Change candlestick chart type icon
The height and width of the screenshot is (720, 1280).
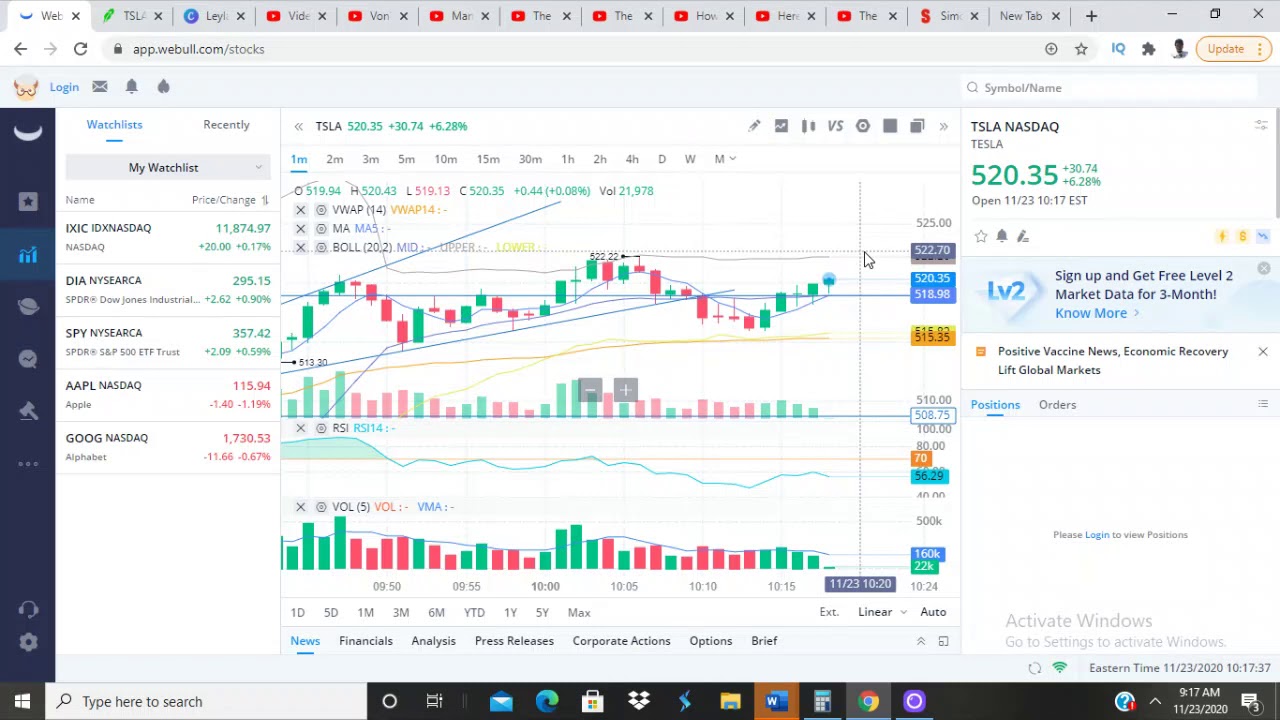point(808,126)
